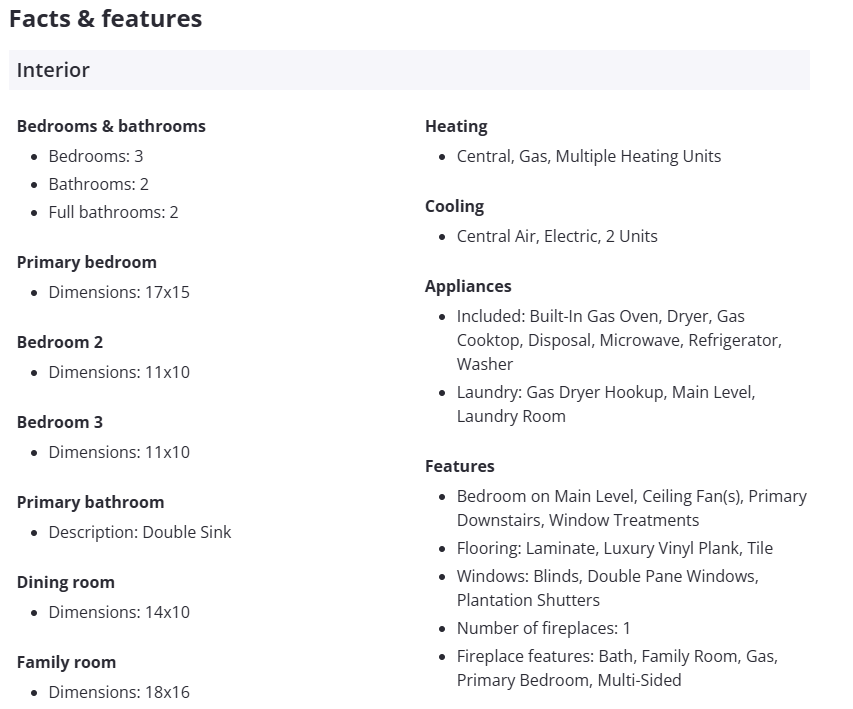Image resolution: width=853 pixels, height=709 pixels.
Task: Click Central, Gas, Multiple Heating Units text
Action: coord(589,156)
